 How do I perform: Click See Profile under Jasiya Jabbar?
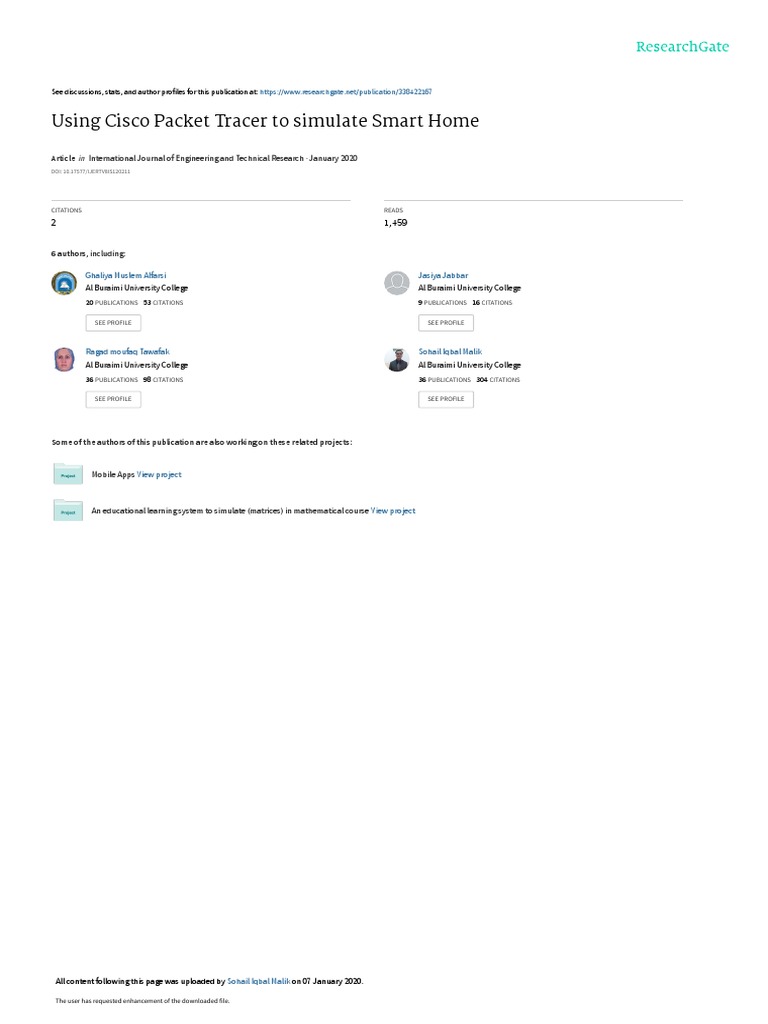pyautogui.click(x=446, y=323)
